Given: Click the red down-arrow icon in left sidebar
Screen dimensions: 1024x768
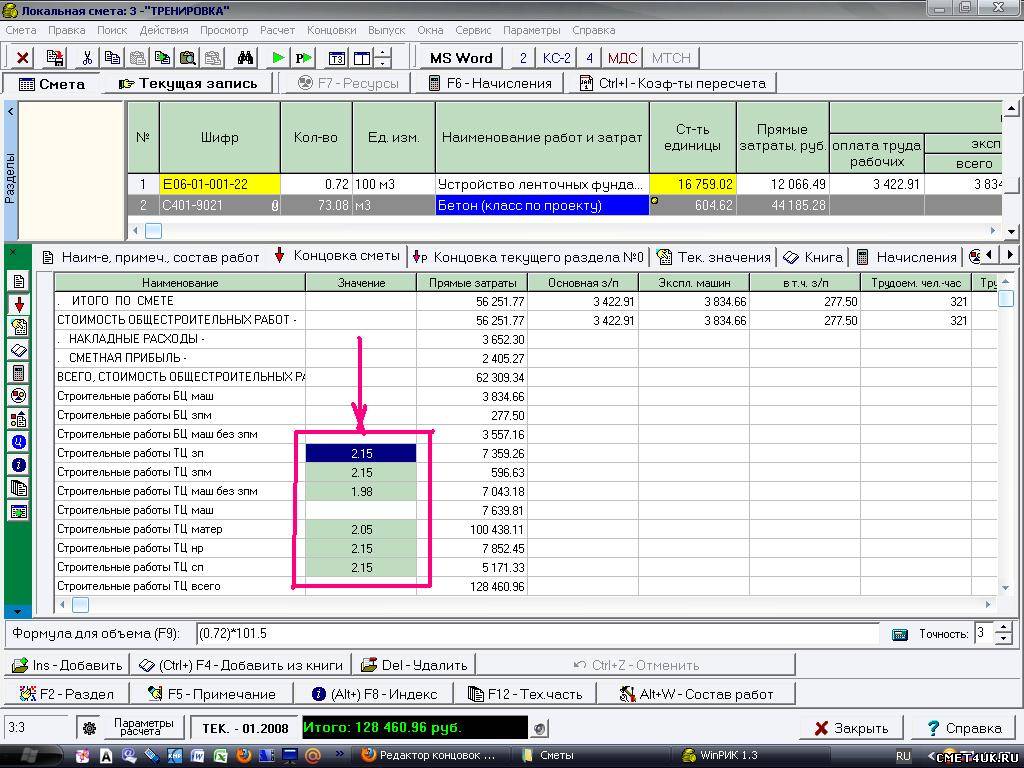Looking at the screenshot, I should point(18,304).
